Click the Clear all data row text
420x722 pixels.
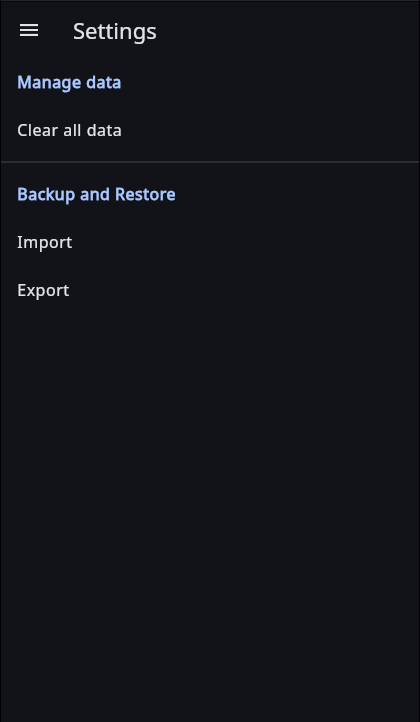coord(69,130)
